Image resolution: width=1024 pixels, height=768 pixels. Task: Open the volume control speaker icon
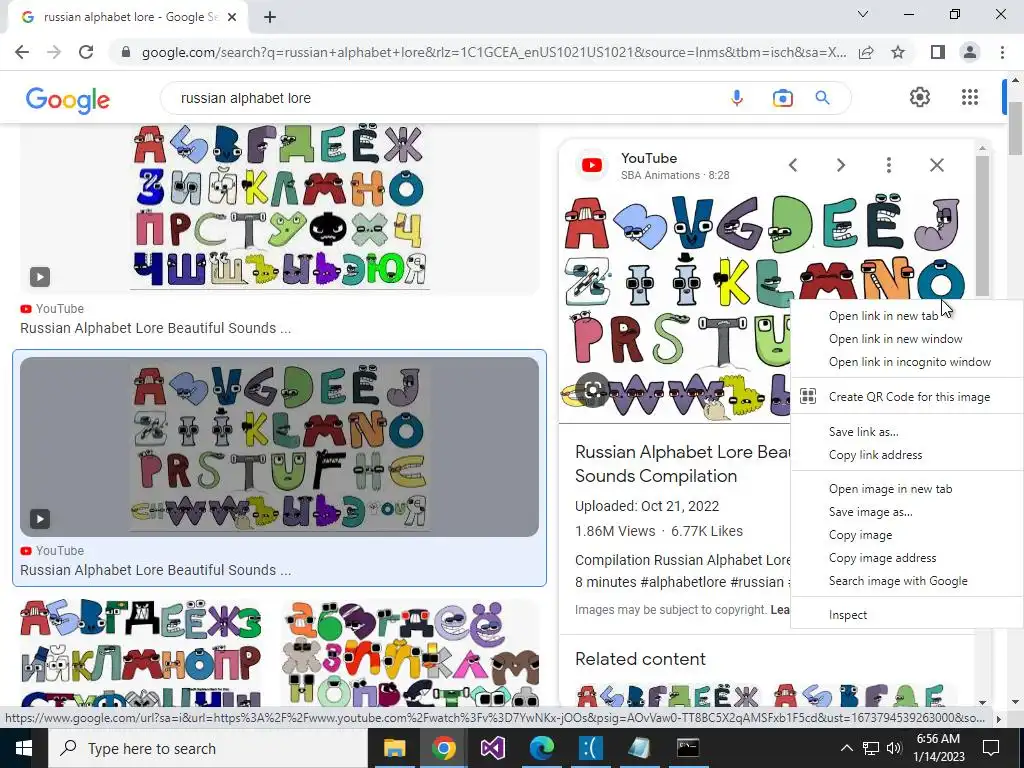[894, 748]
